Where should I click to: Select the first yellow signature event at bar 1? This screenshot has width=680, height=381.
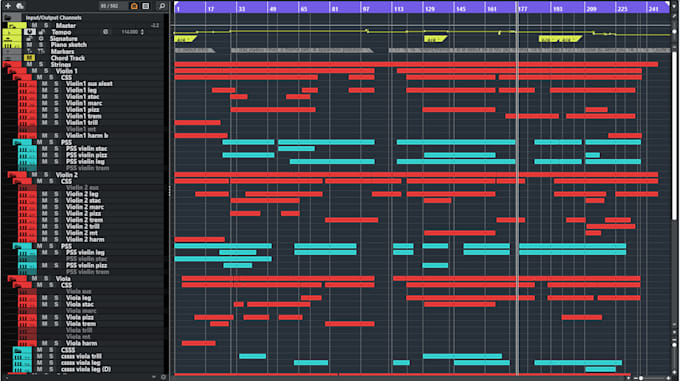(185, 39)
